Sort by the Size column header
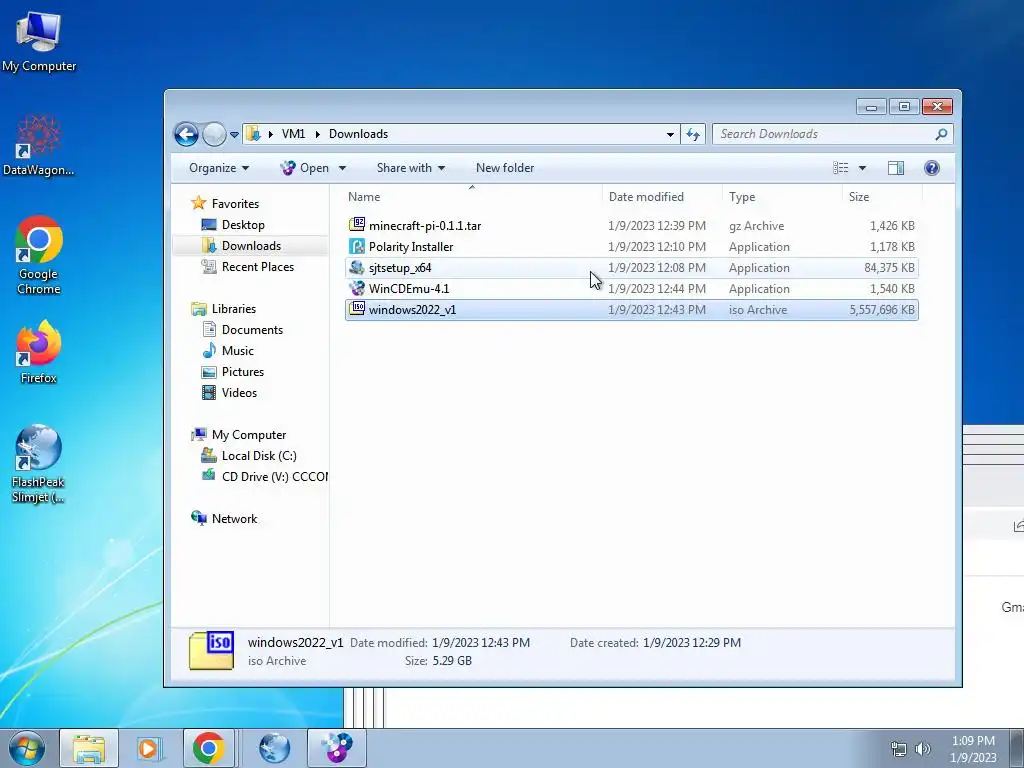This screenshot has width=1024, height=768. [x=882, y=197]
